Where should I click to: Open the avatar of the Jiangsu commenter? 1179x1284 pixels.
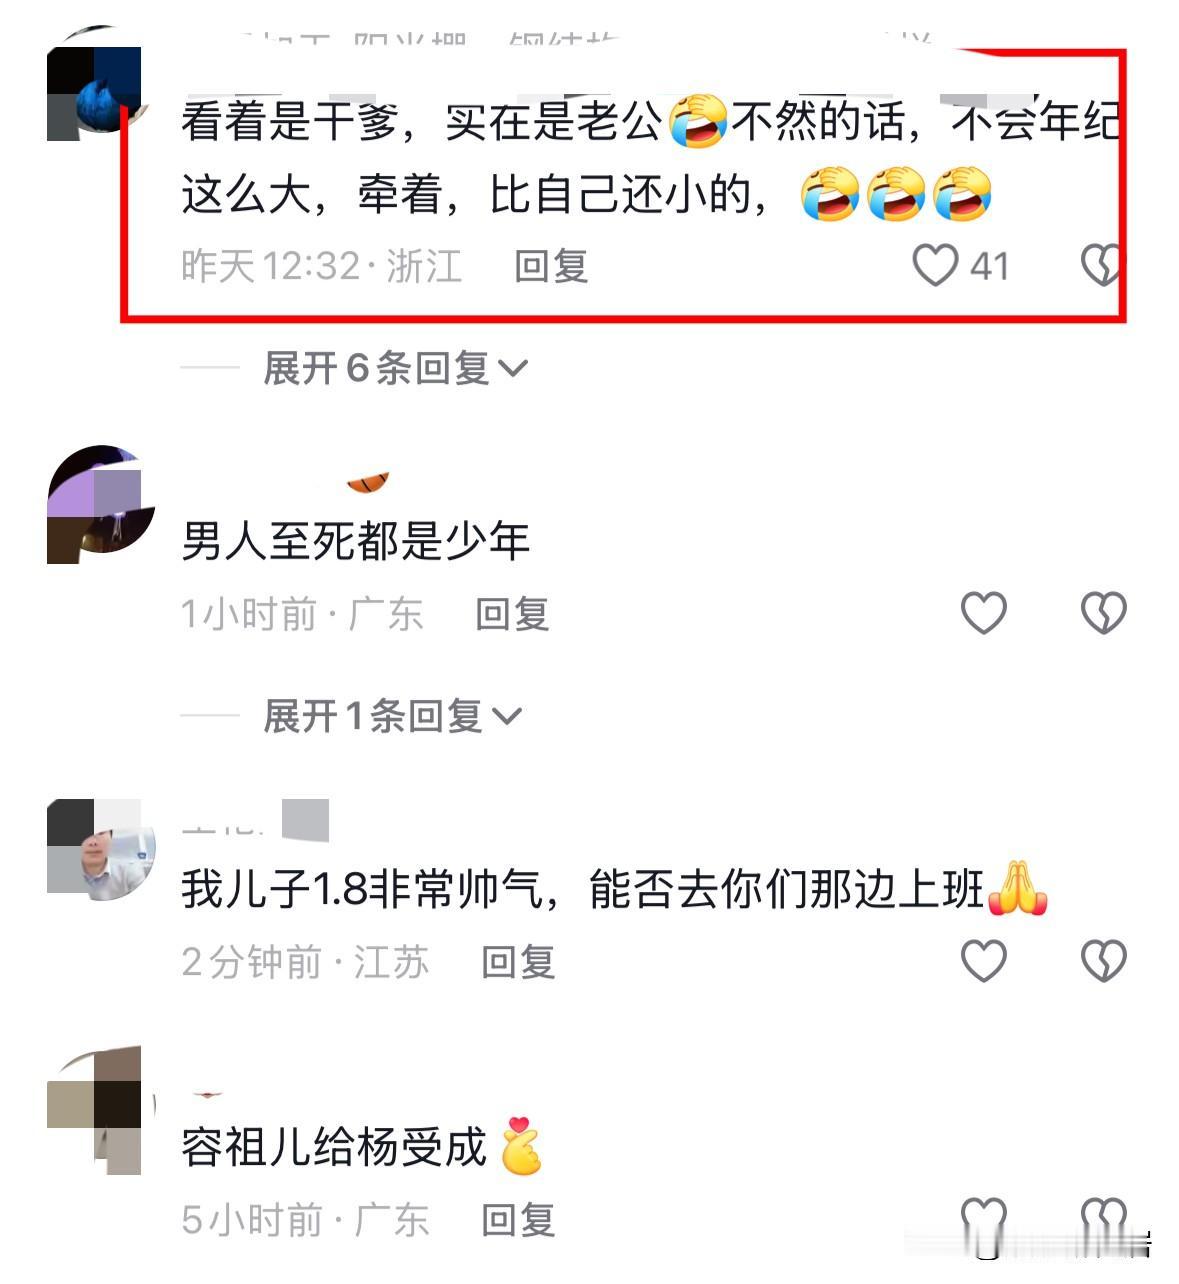tap(100, 848)
